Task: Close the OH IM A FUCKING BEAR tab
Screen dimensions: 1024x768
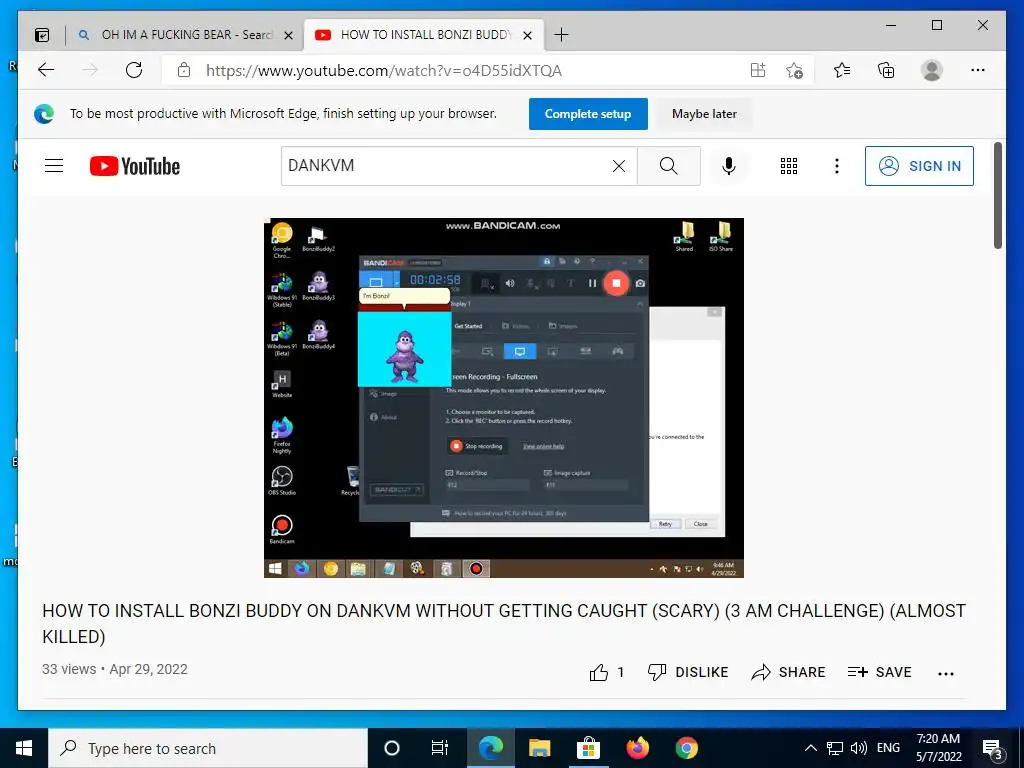Action: 288,35
